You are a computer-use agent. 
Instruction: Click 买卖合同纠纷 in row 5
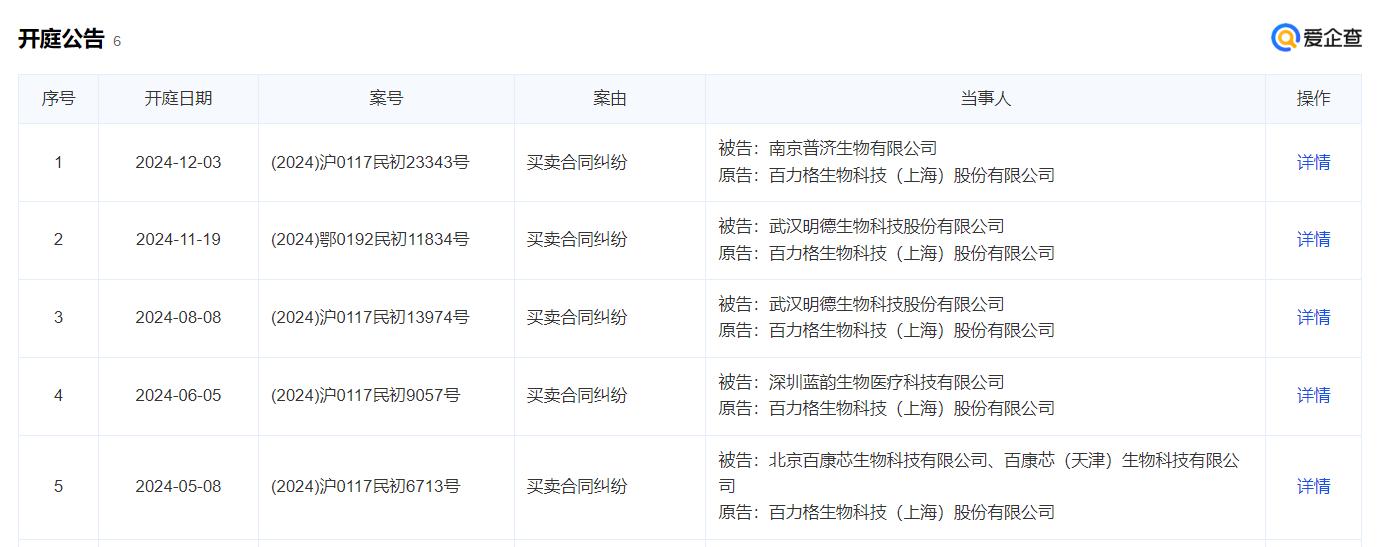tap(577, 486)
